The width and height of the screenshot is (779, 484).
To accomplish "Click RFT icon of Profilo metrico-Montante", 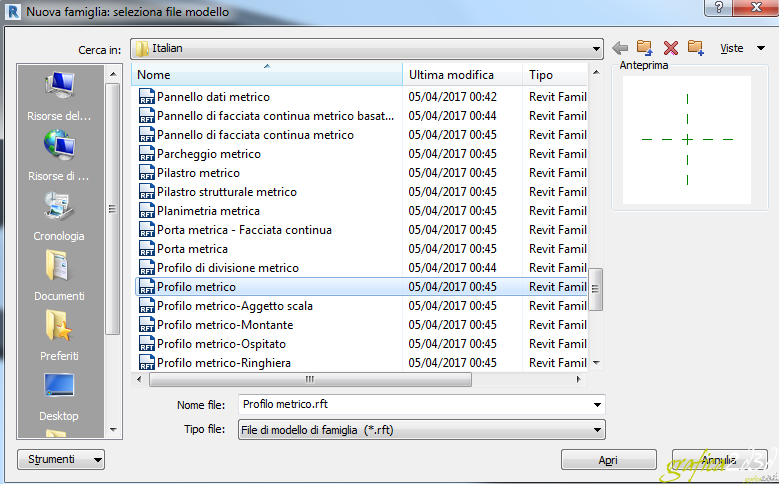I will coord(147,324).
